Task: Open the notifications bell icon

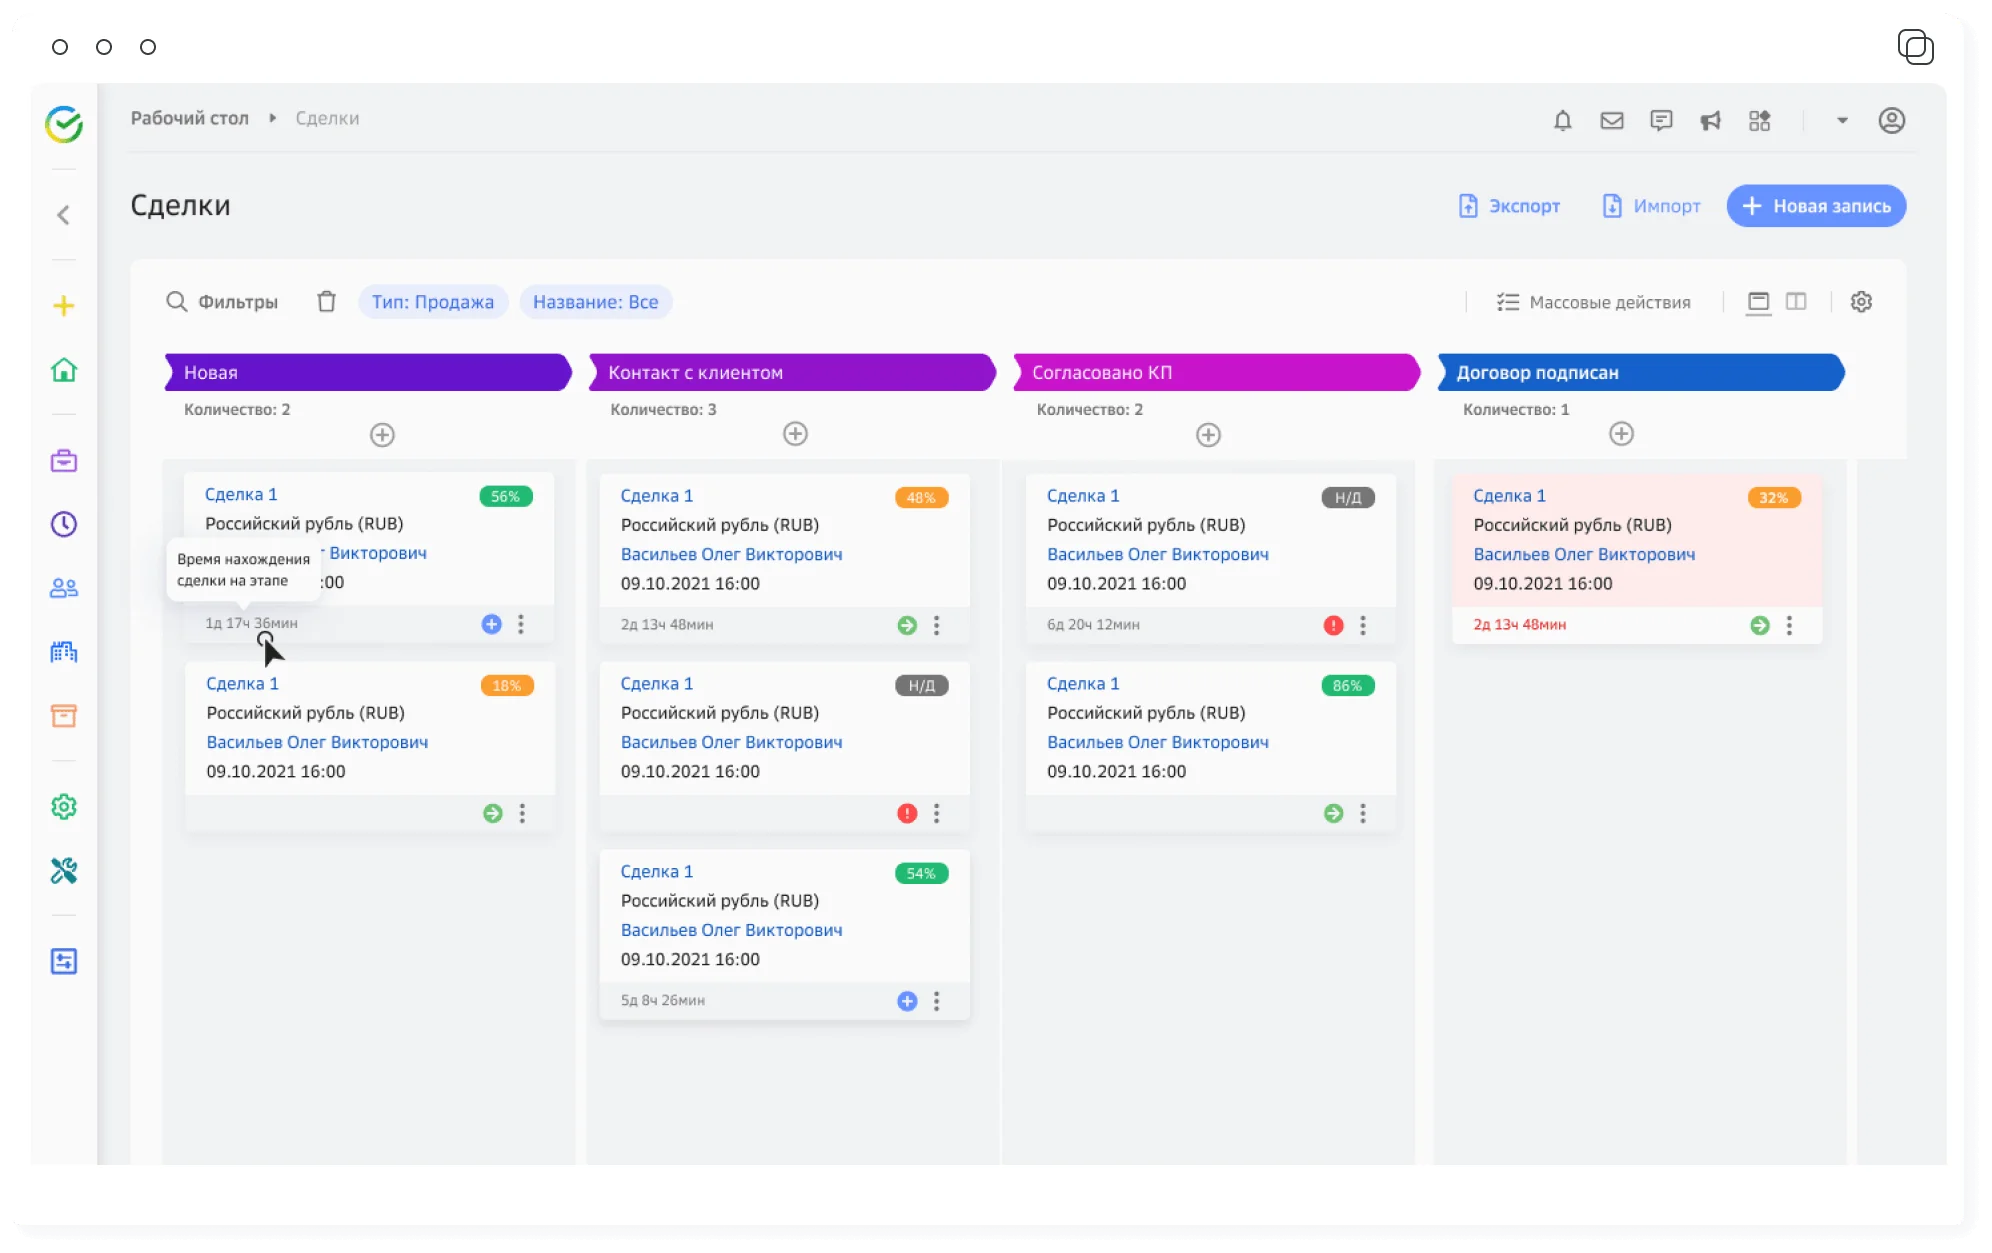Action: [1562, 121]
